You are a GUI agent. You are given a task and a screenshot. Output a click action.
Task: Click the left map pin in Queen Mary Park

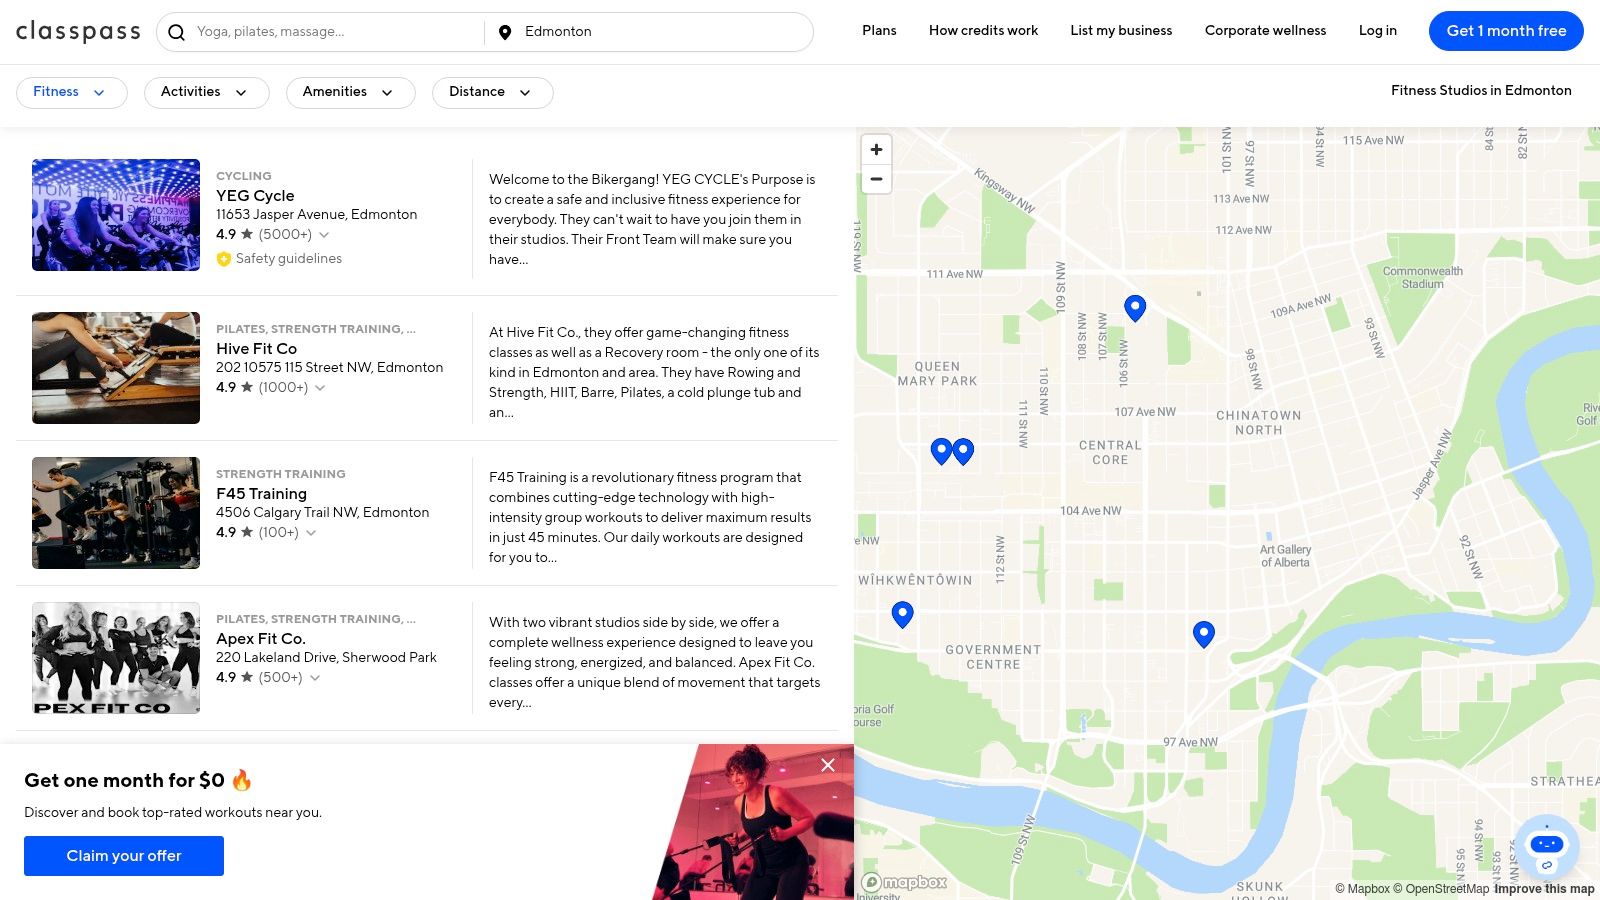941,451
